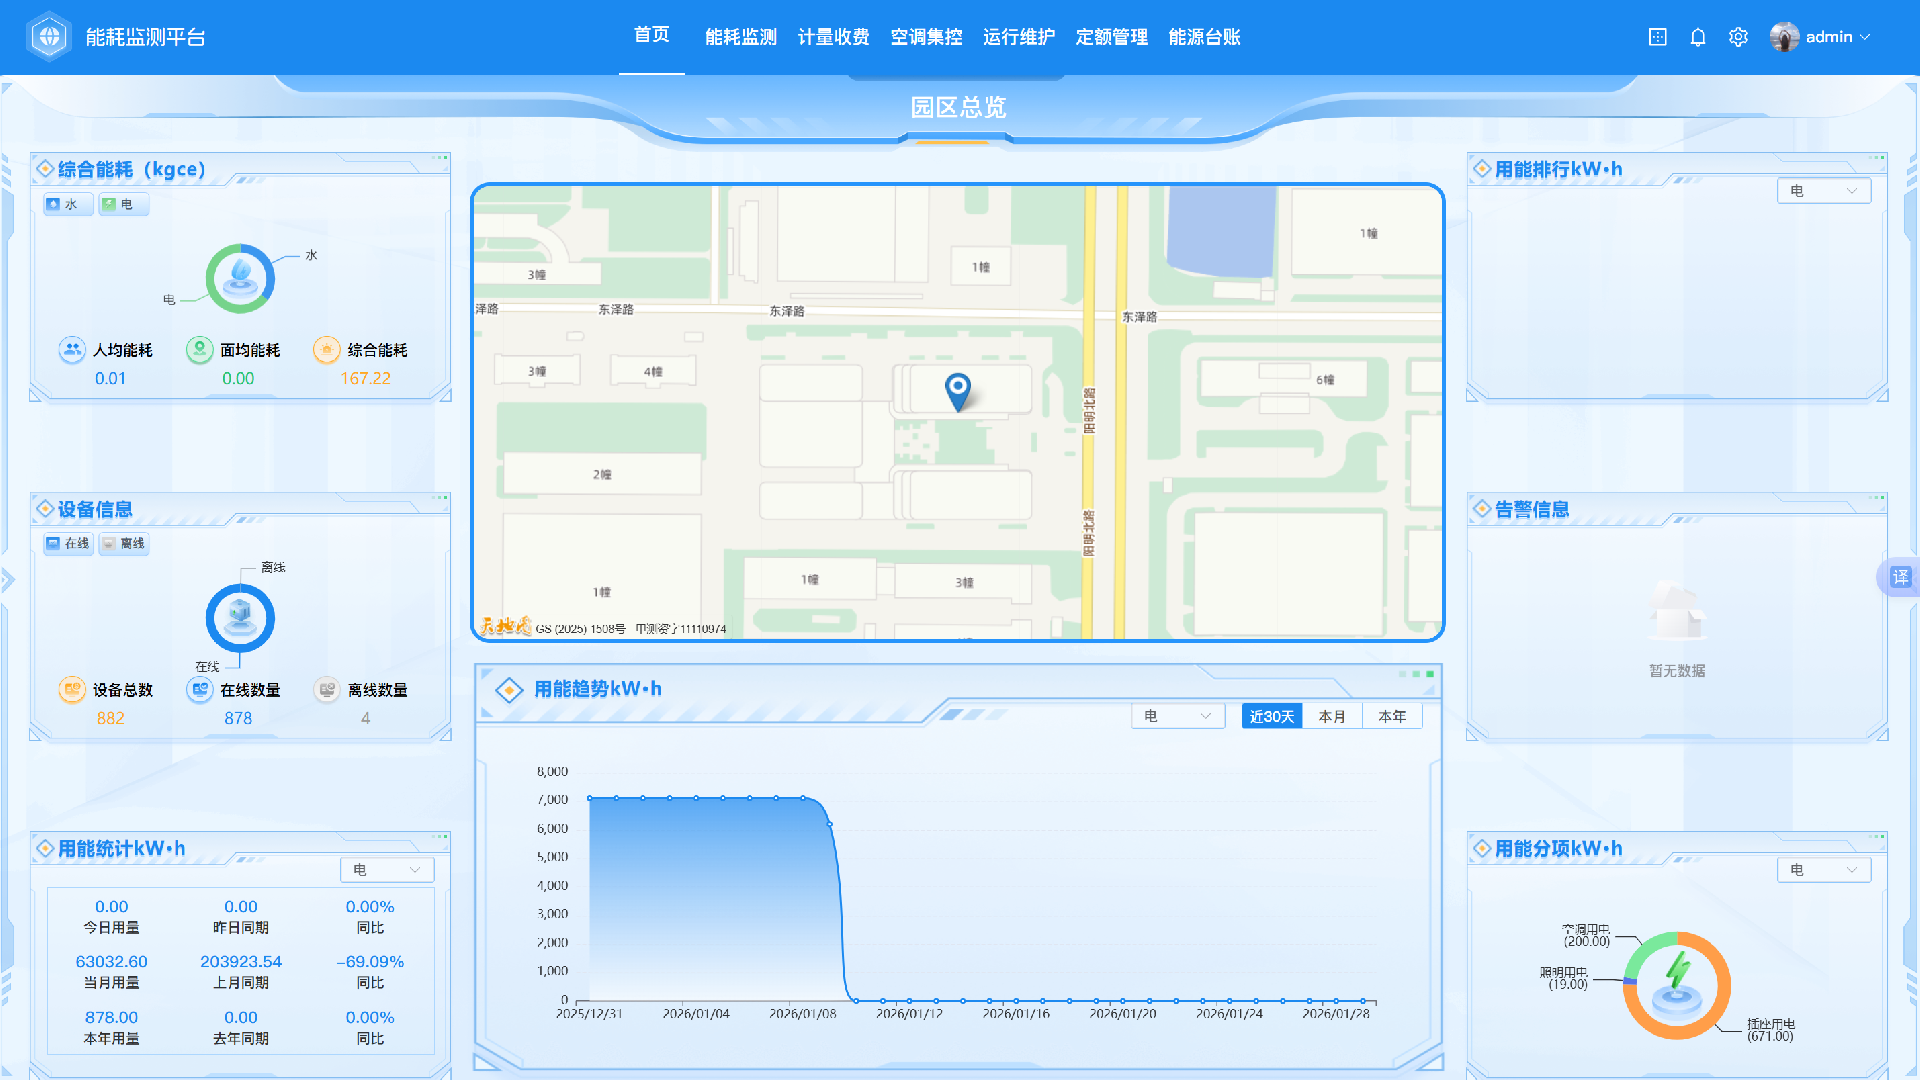The image size is (1920, 1080).
Task: Click the 译 translate tab on the right edge
Action: (x=1899, y=577)
